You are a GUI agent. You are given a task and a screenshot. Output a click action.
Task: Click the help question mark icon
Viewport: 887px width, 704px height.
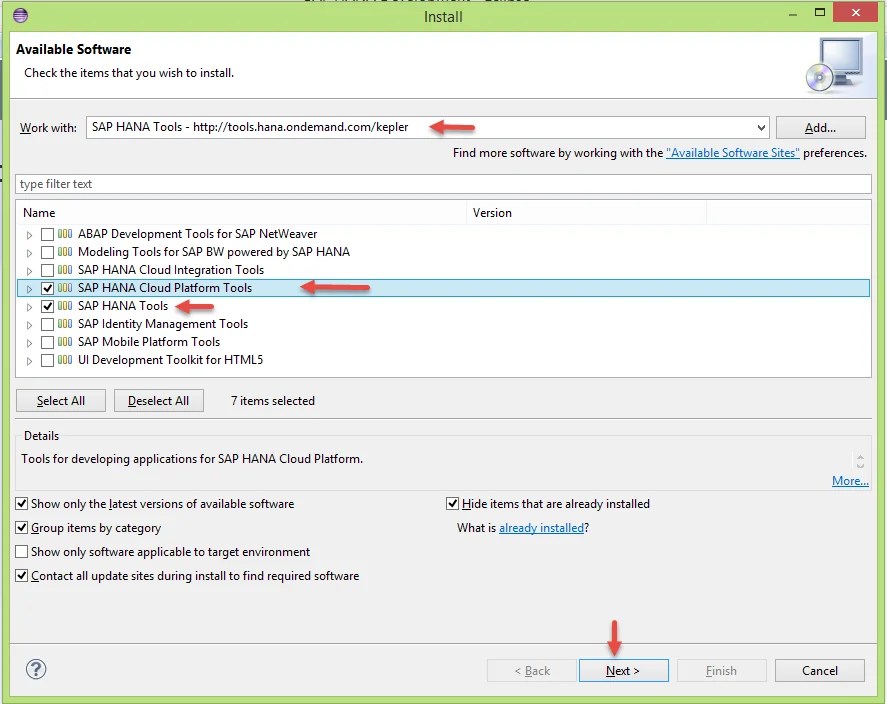click(x=36, y=670)
